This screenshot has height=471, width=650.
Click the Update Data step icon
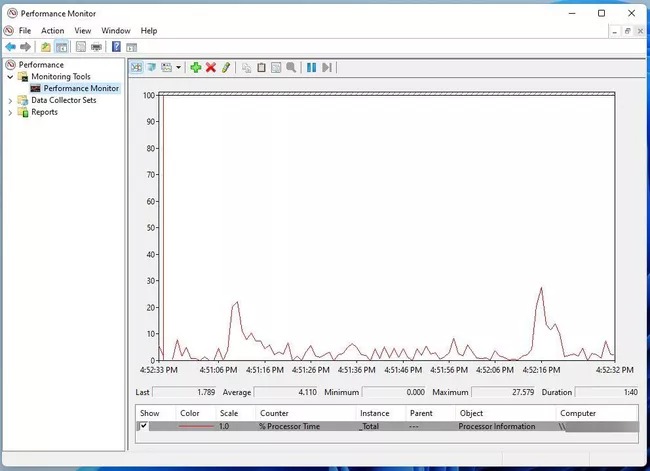327,67
